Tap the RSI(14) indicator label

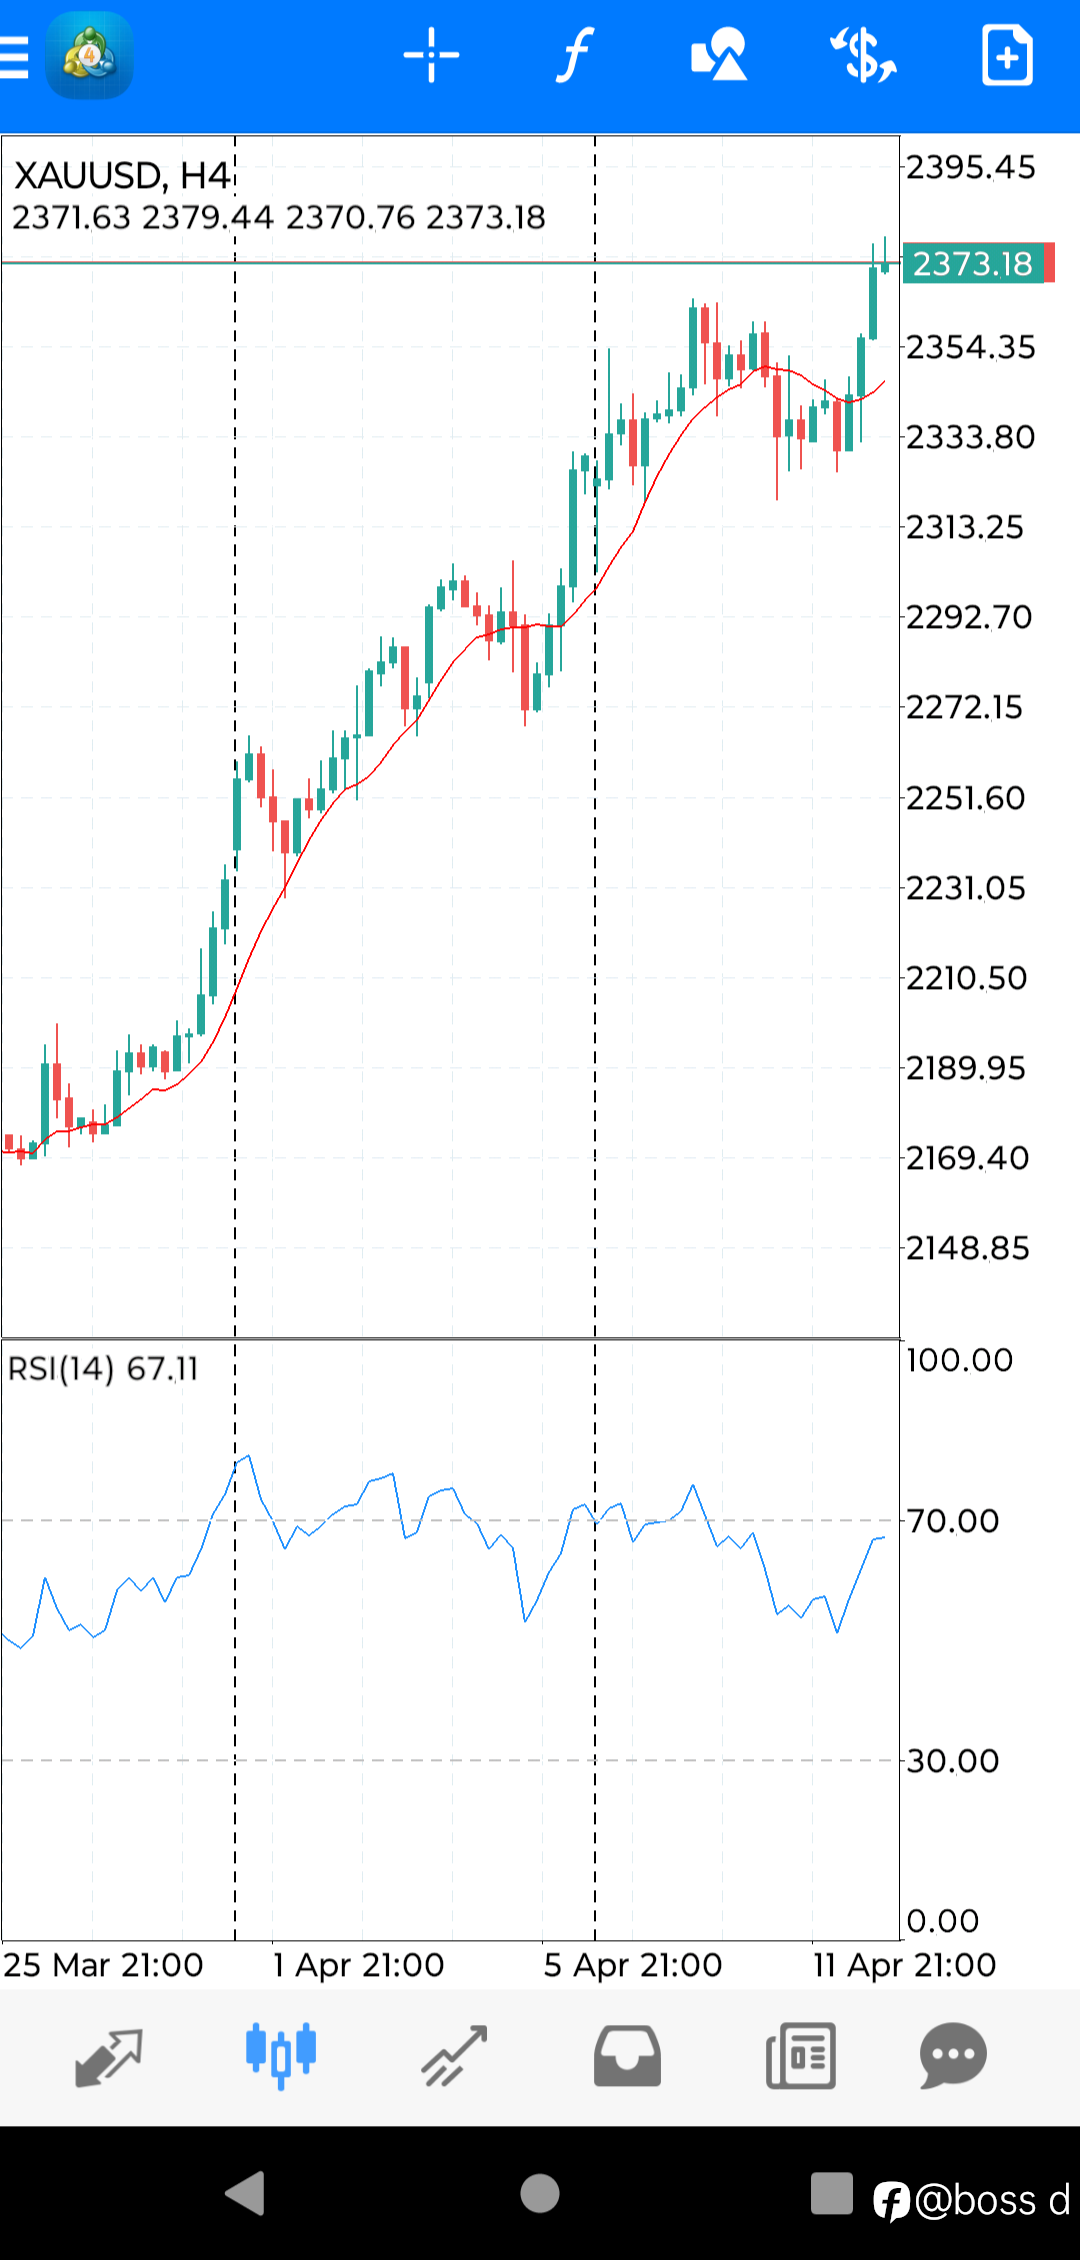(103, 1368)
